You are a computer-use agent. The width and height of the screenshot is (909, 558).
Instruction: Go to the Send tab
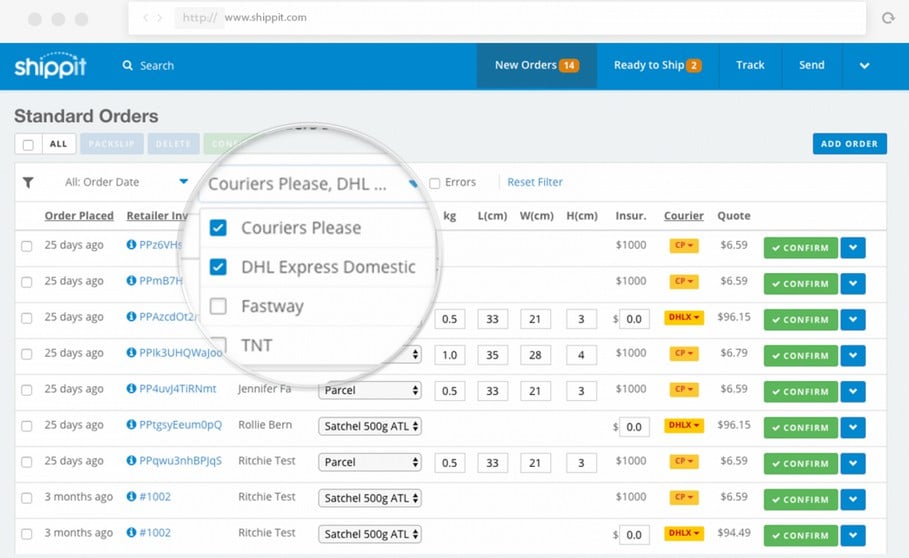(812, 65)
